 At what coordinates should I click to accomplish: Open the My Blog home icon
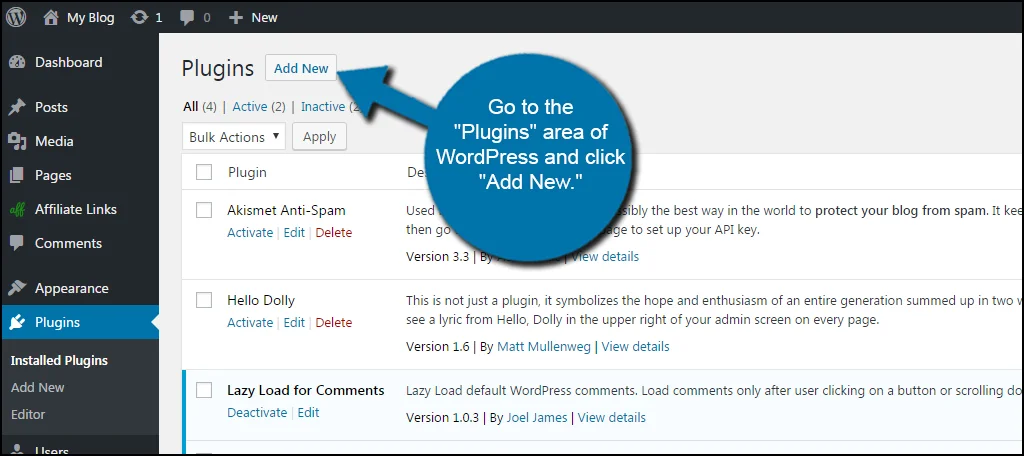(x=51, y=18)
